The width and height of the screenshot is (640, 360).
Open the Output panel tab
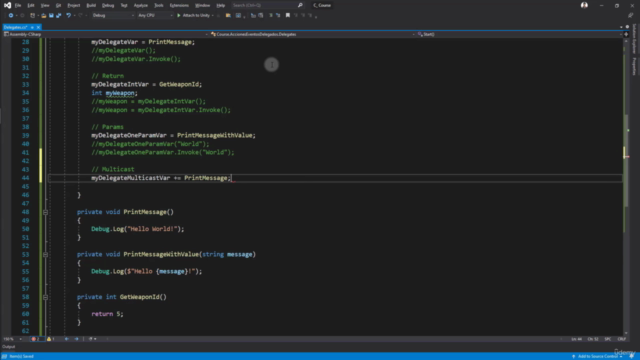(9, 347)
